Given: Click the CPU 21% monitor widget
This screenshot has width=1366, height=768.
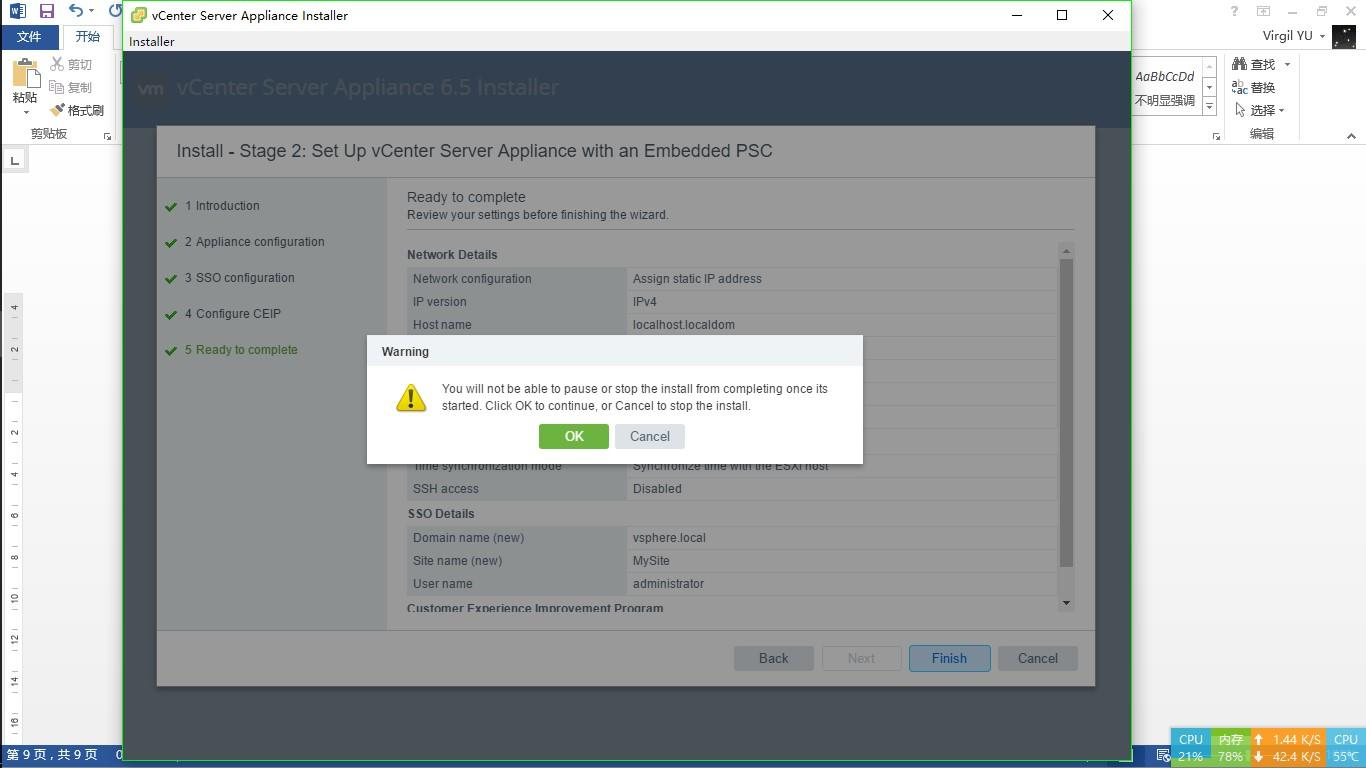Looking at the screenshot, I should (1190, 748).
